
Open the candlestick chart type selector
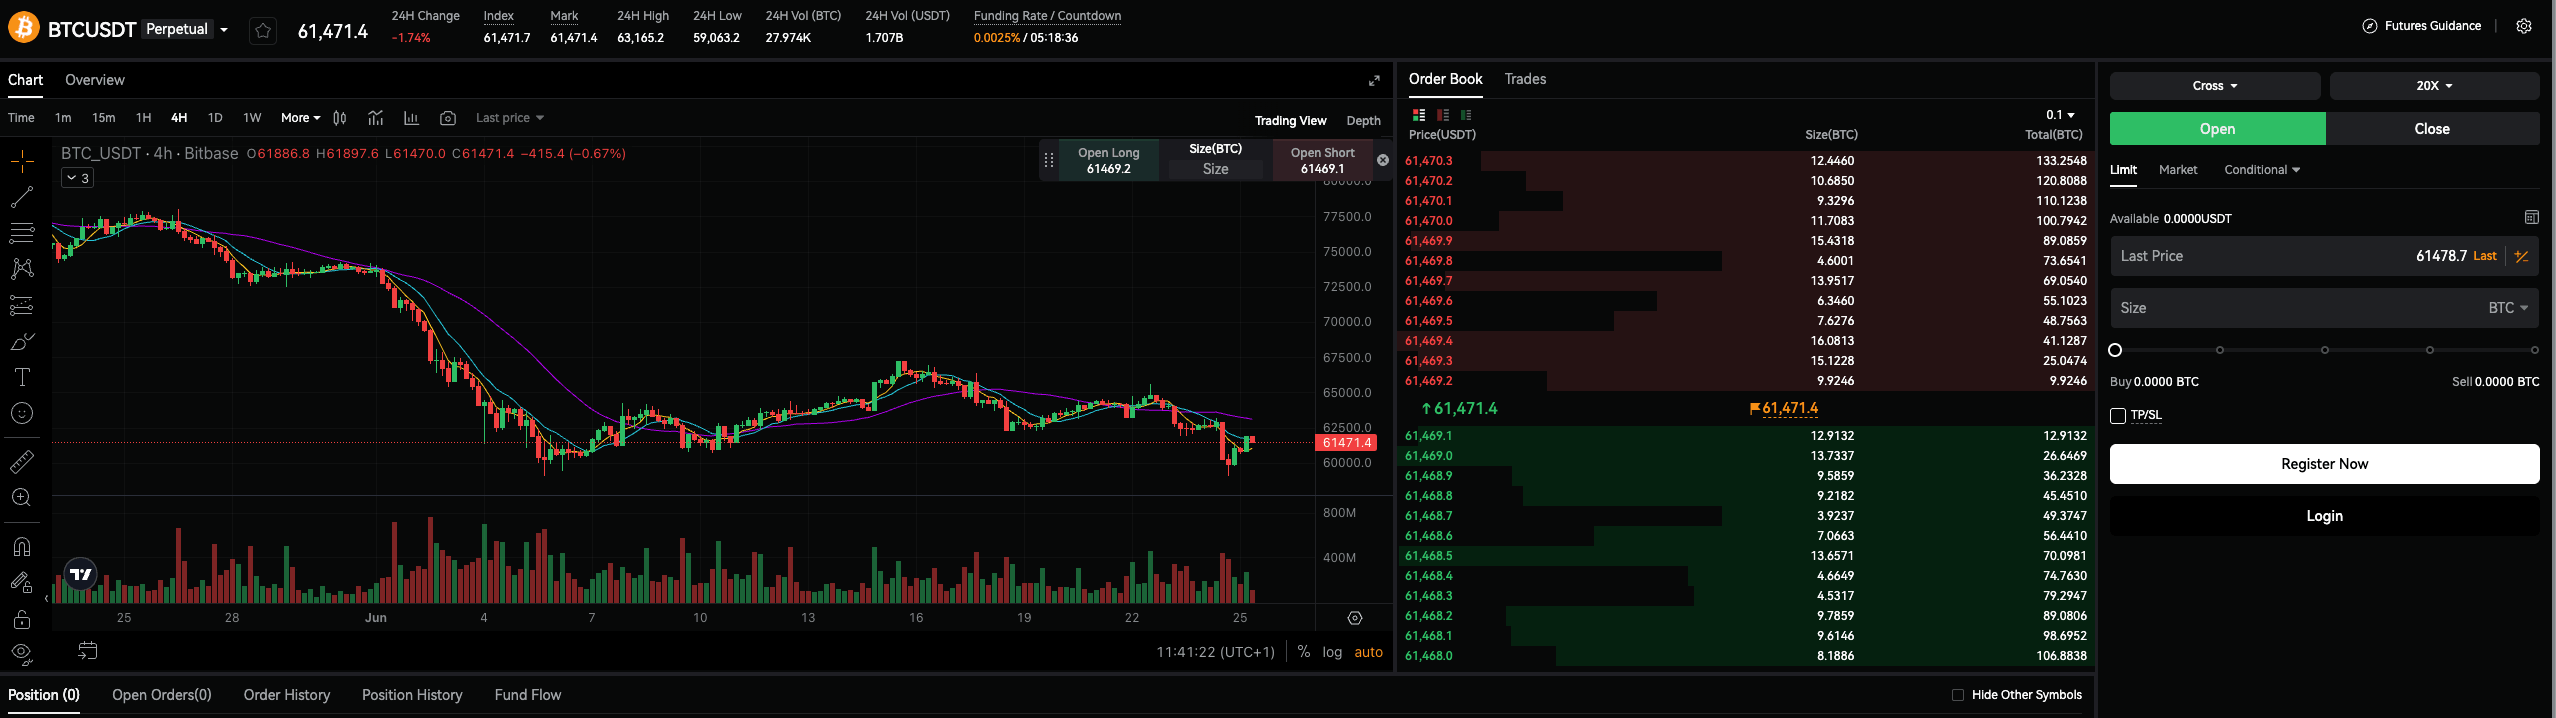(340, 118)
